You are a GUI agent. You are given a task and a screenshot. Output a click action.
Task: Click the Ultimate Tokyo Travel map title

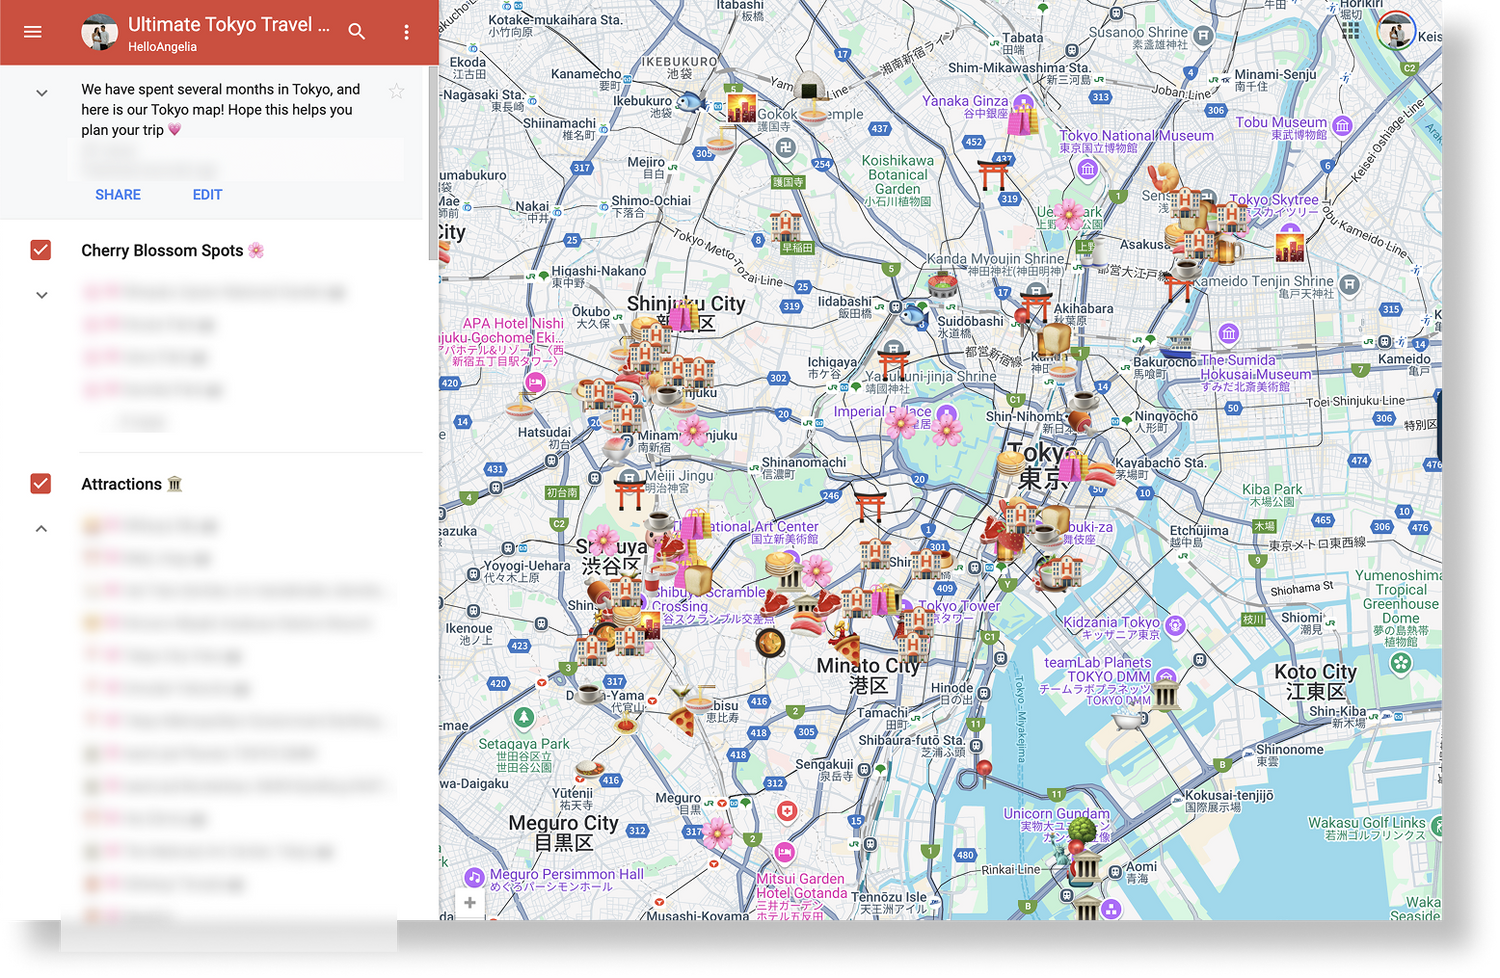(228, 25)
